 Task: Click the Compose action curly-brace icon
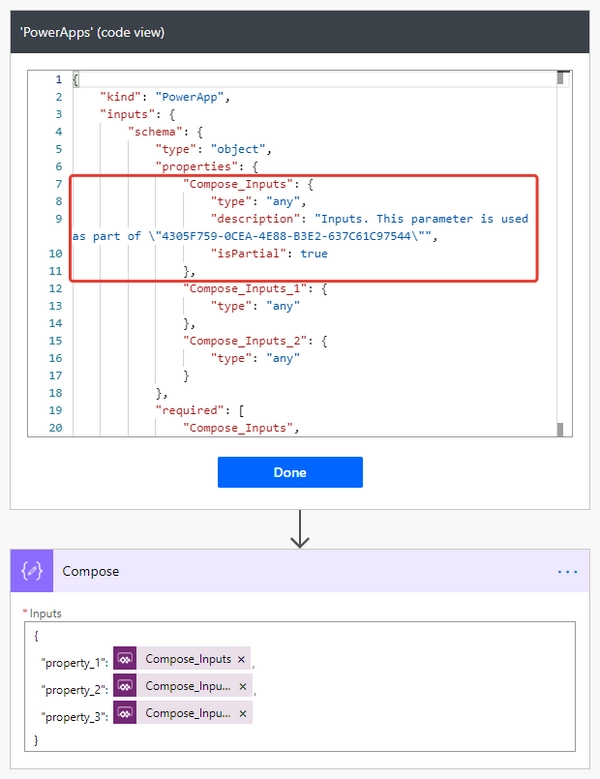[x=32, y=571]
